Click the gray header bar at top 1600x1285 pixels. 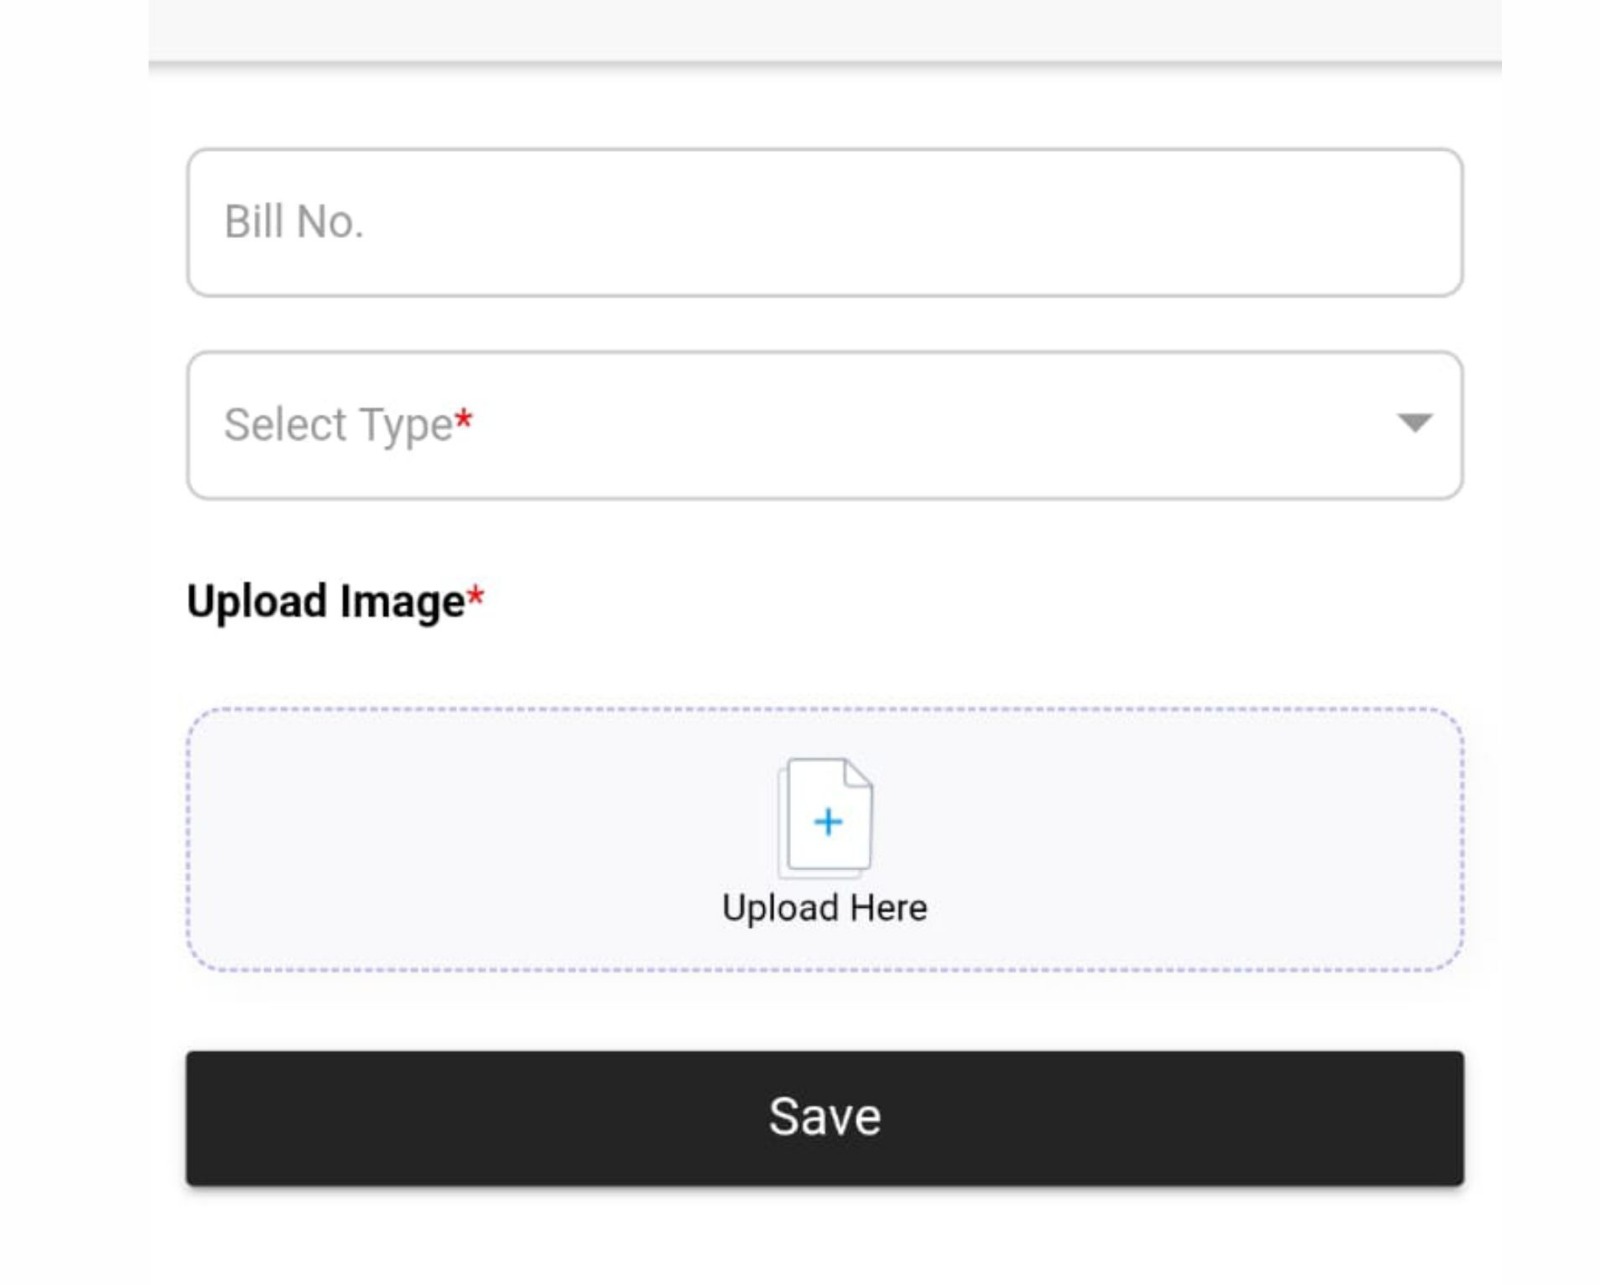coord(824,30)
